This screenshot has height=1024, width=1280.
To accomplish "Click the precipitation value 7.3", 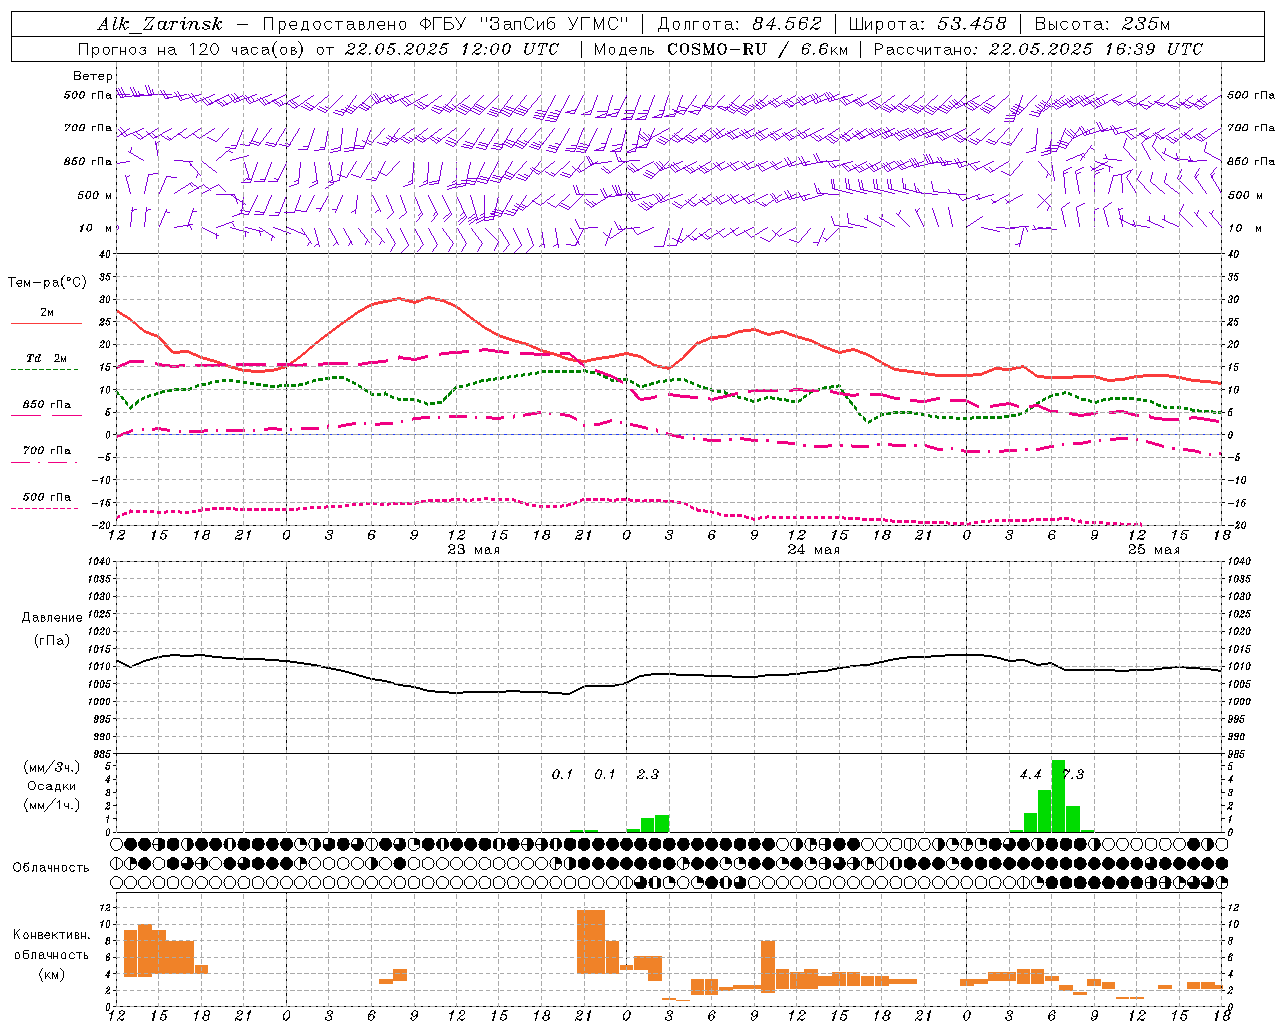I will pyautogui.click(x=1073, y=774).
